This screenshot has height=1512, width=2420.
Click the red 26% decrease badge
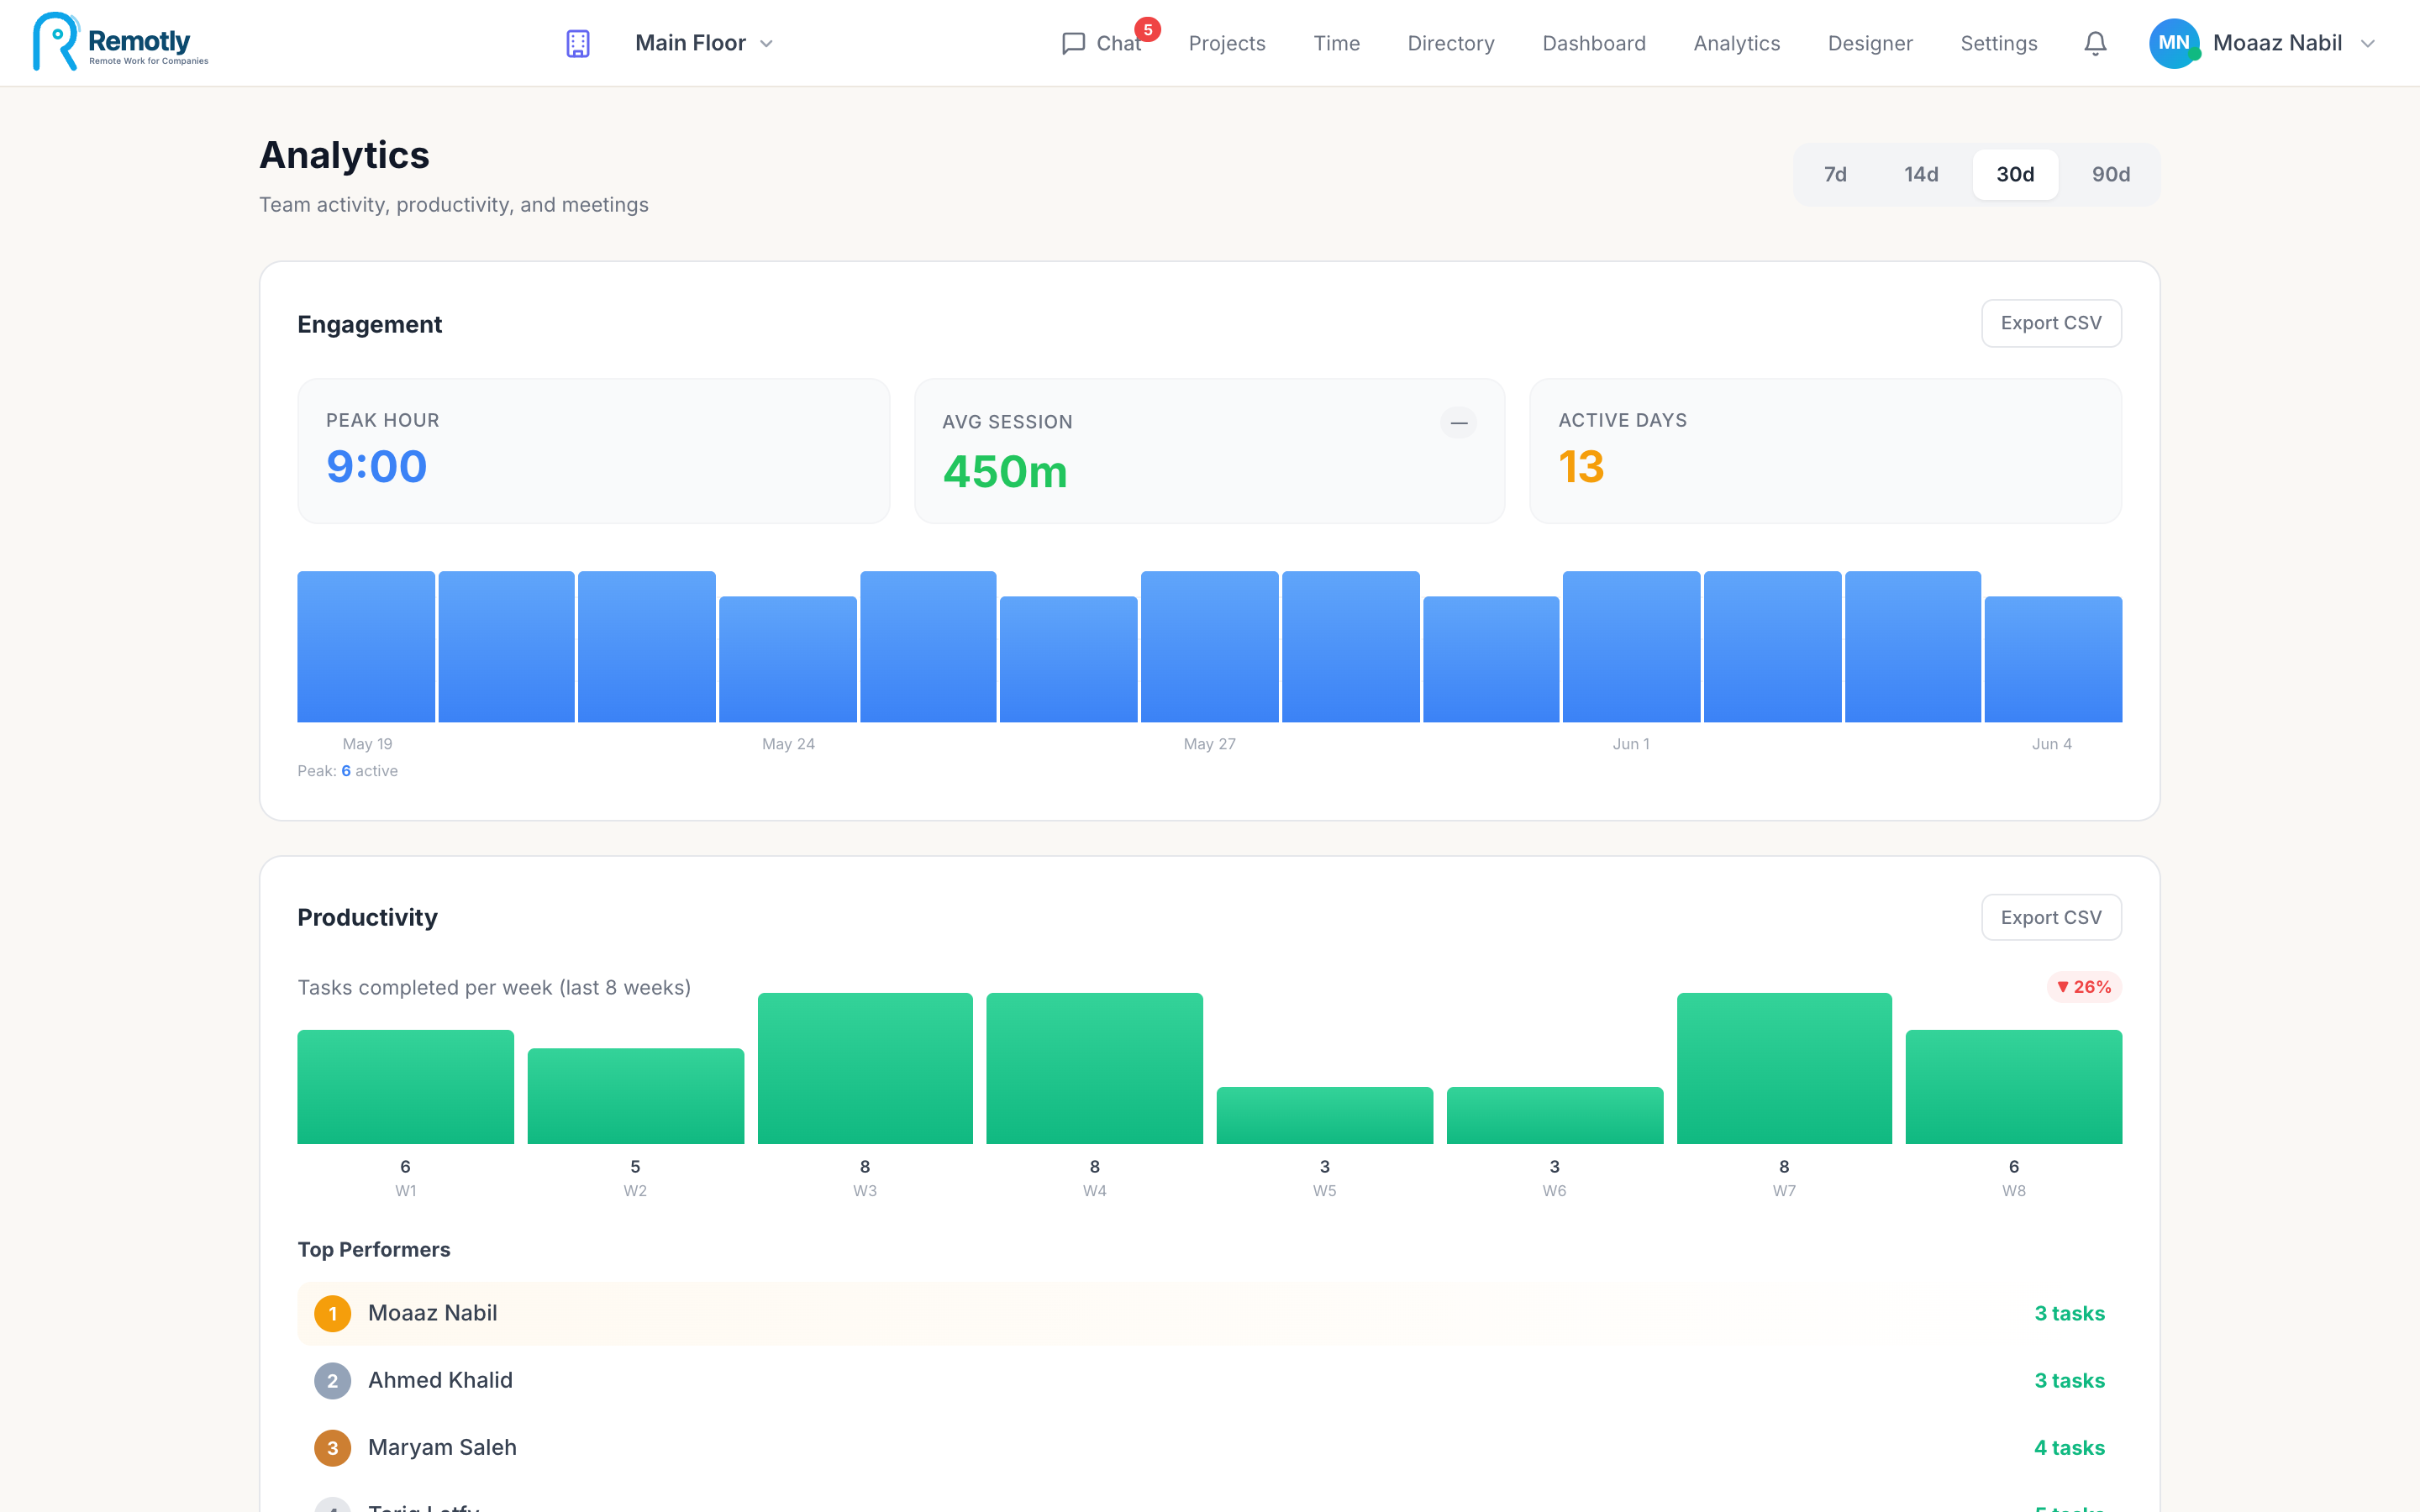[x=2084, y=987]
